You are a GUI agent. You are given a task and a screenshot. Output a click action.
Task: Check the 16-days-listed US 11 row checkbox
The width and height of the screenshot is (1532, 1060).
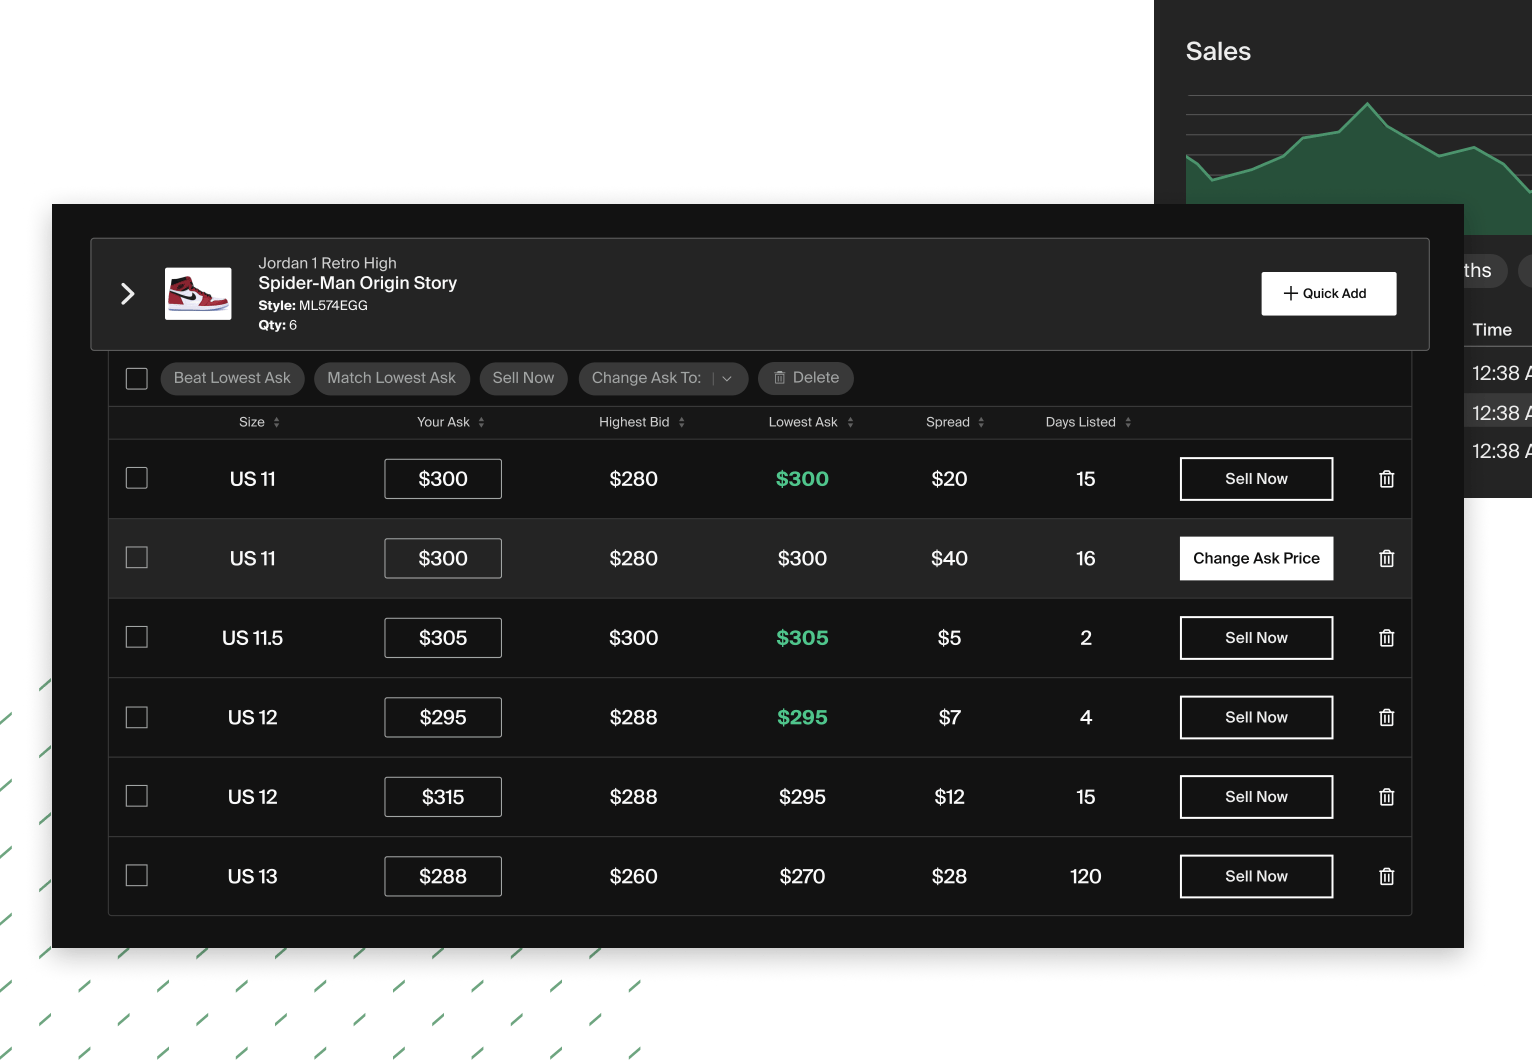pyautogui.click(x=137, y=557)
